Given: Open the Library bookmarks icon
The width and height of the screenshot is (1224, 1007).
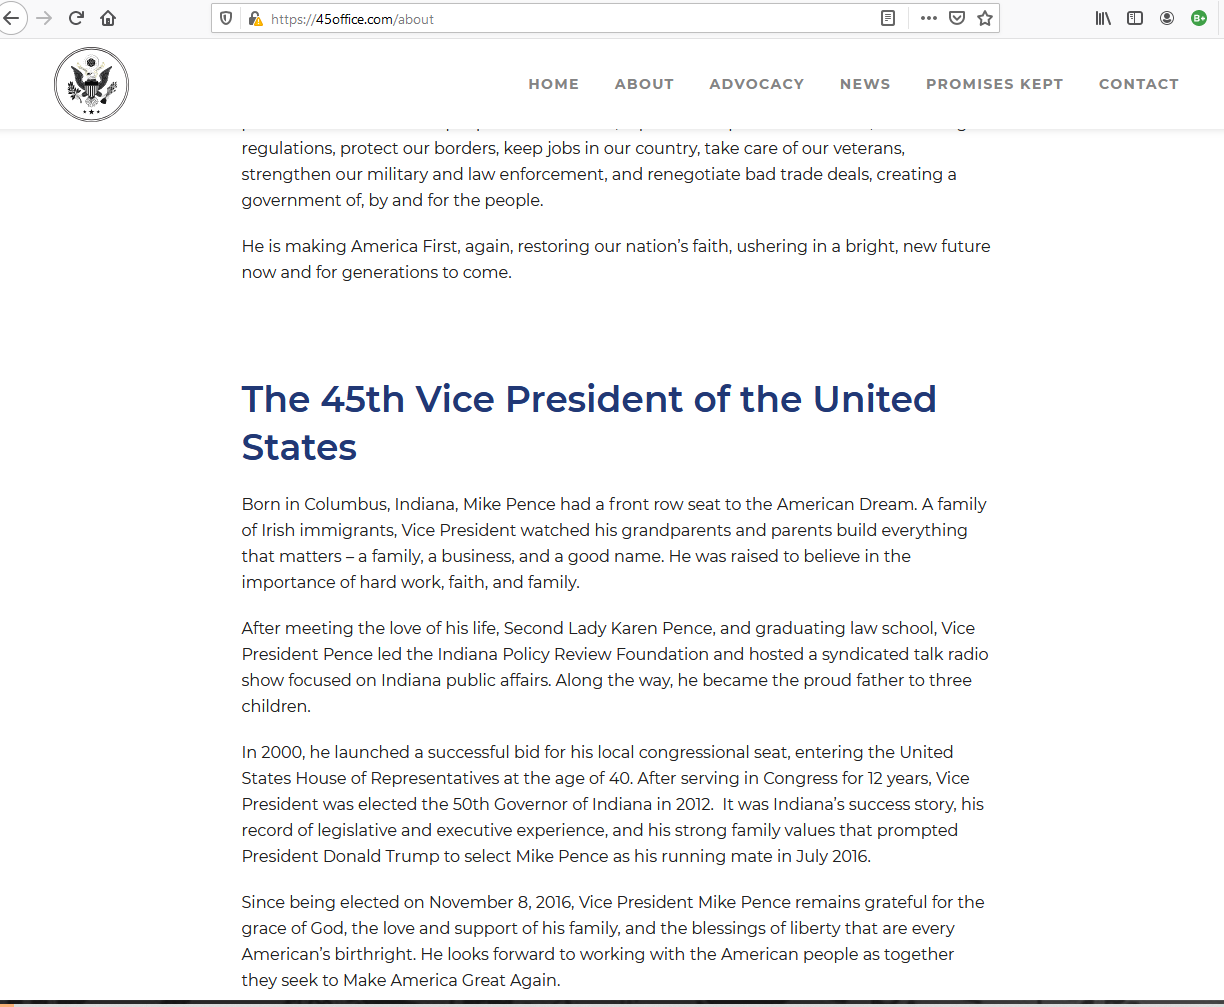Looking at the screenshot, I should [1103, 18].
